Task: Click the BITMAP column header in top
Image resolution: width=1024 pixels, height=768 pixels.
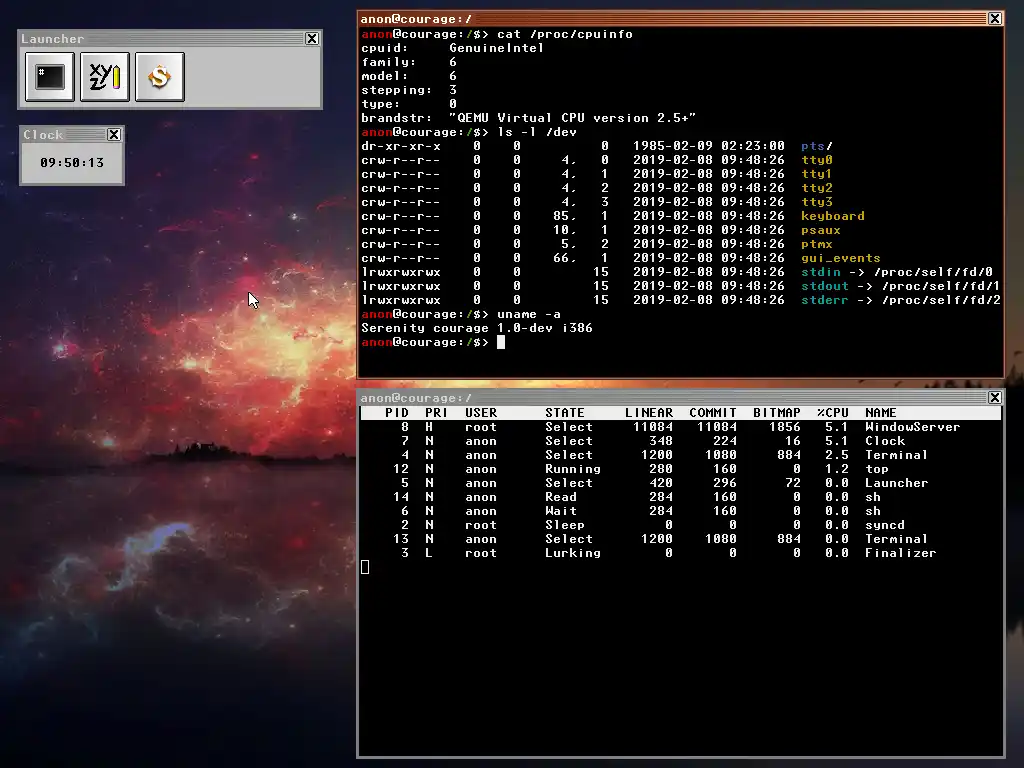Action: click(x=776, y=413)
